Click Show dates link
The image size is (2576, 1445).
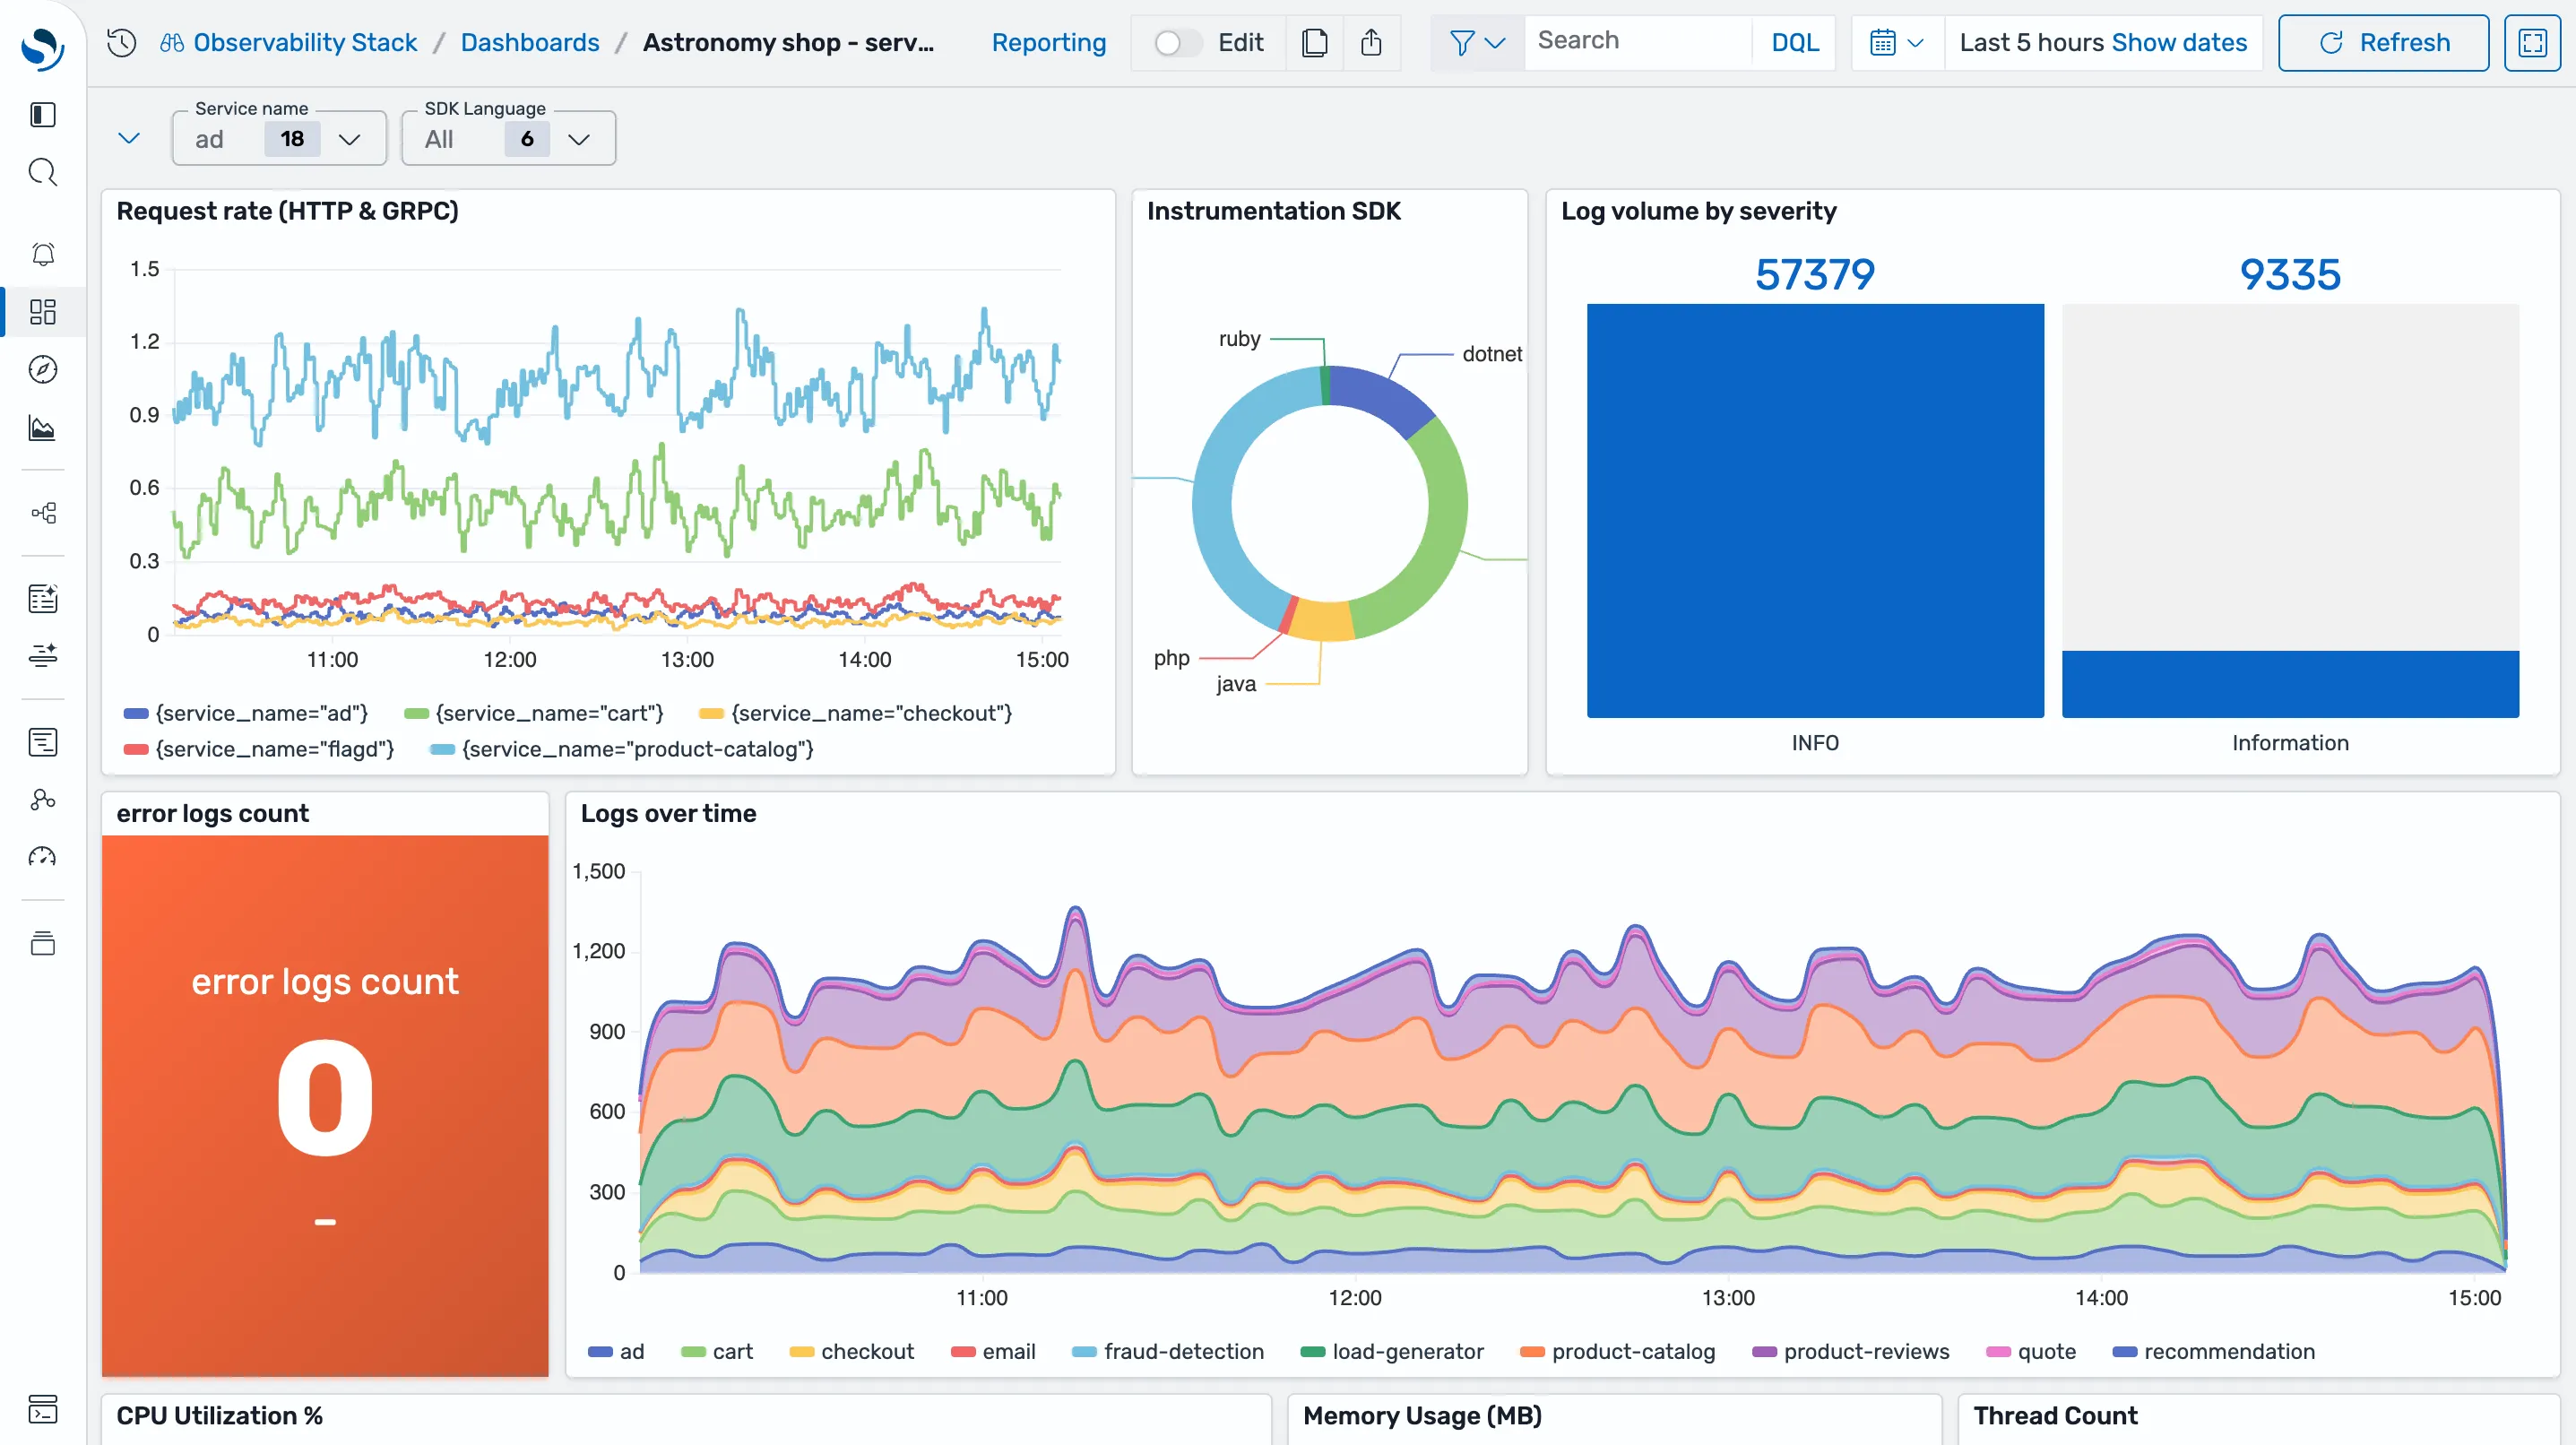tap(2179, 42)
